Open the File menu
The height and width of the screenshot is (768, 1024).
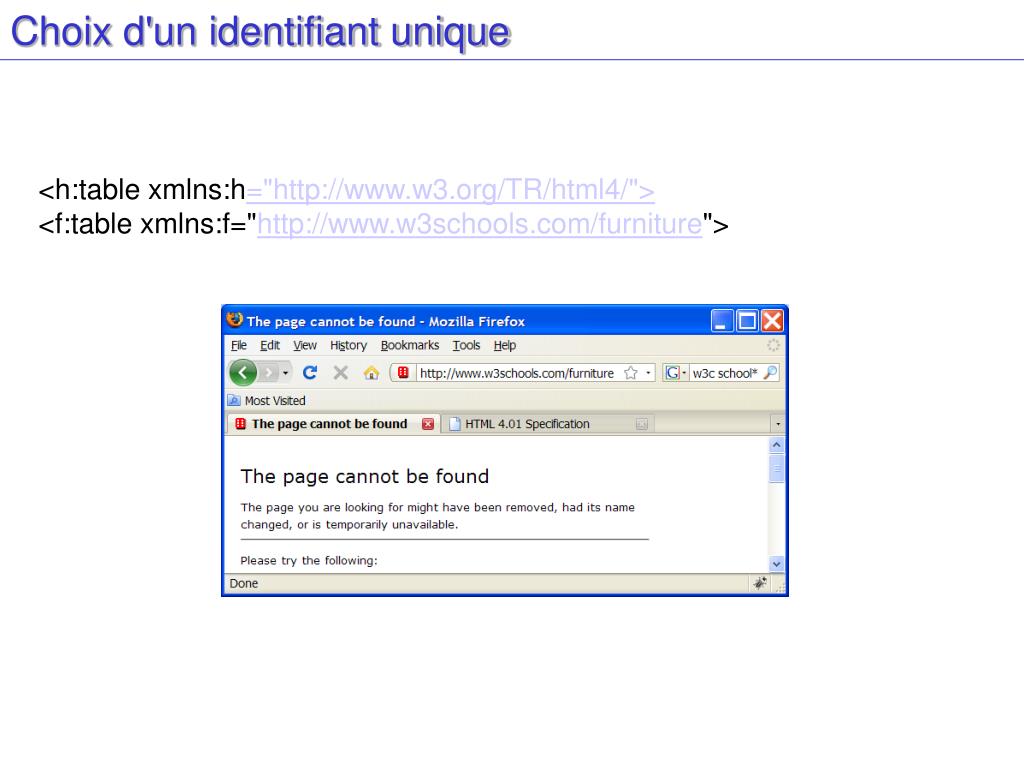(239, 345)
